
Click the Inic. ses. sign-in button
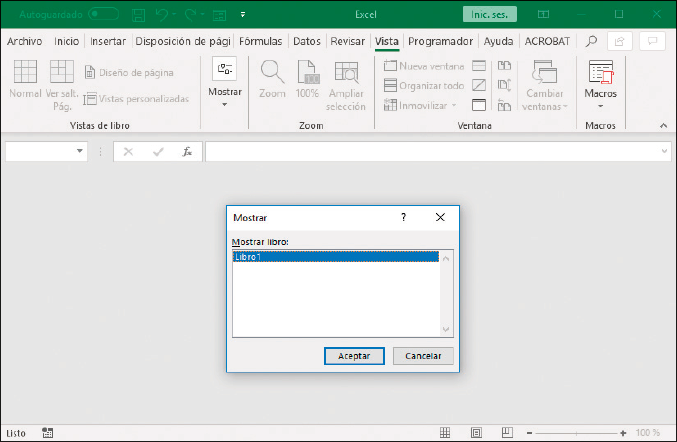coord(489,15)
